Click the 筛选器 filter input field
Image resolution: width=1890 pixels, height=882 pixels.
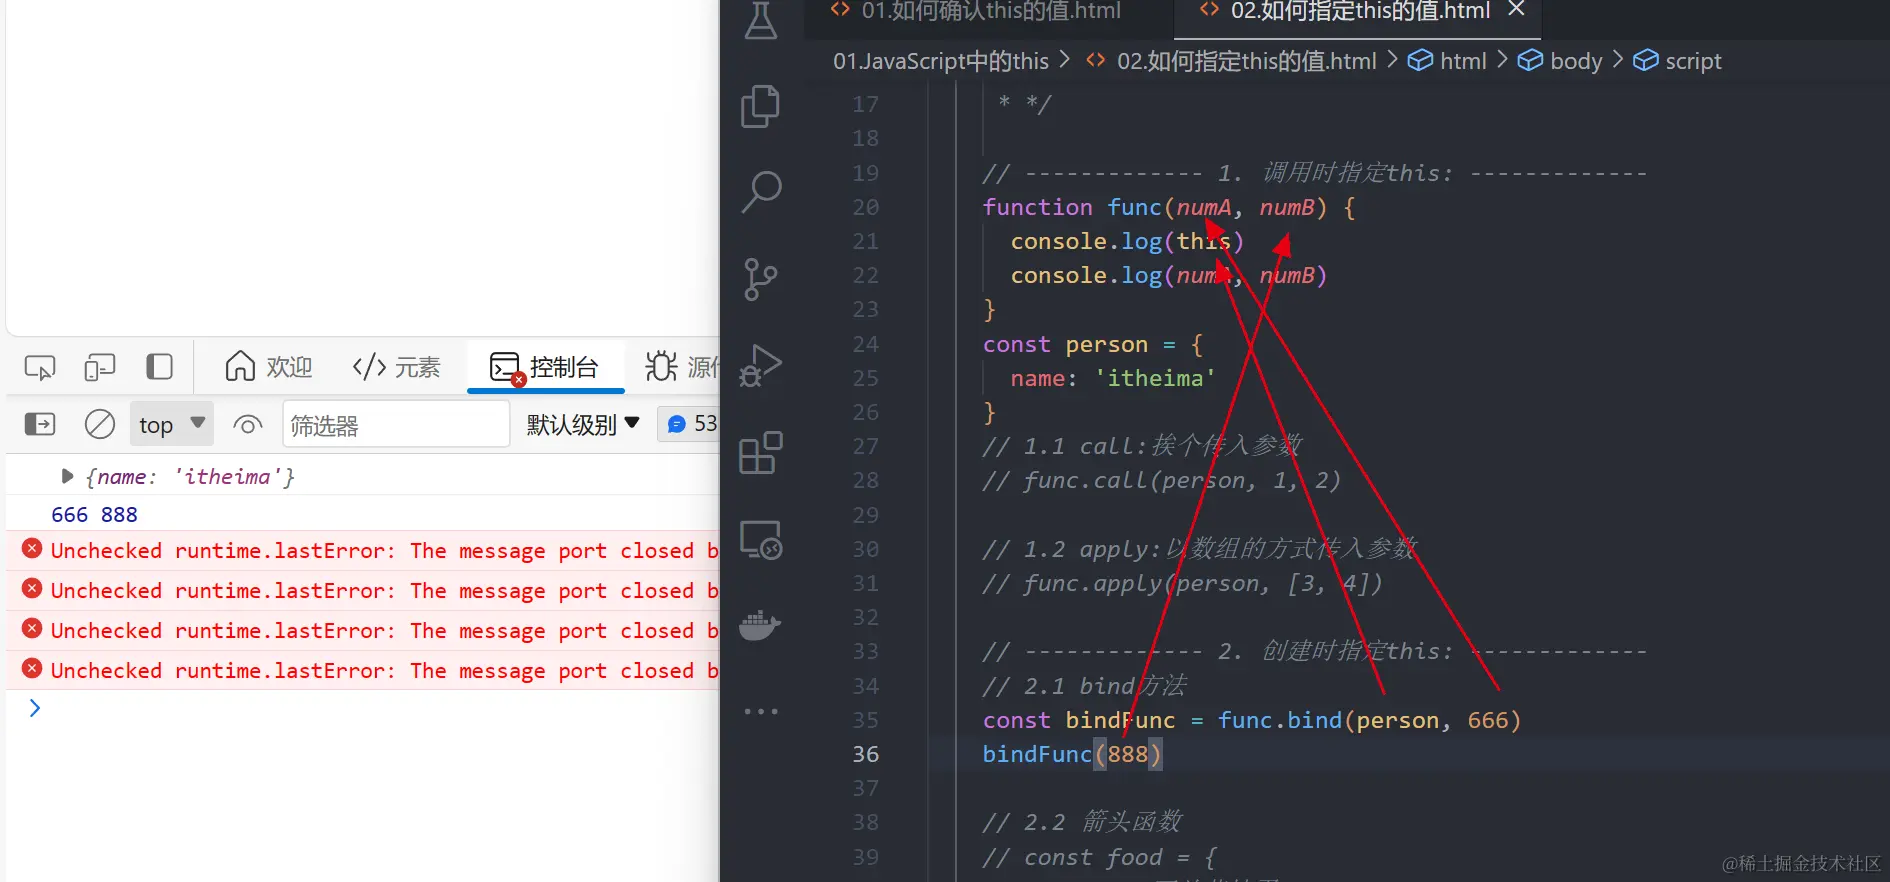pos(396,425)
